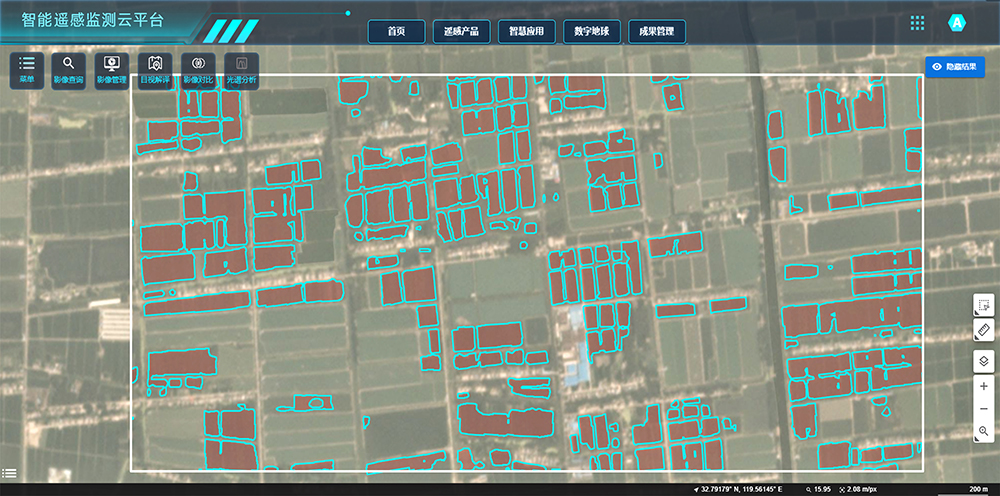Open the user avatar account menu

point(957,23)
